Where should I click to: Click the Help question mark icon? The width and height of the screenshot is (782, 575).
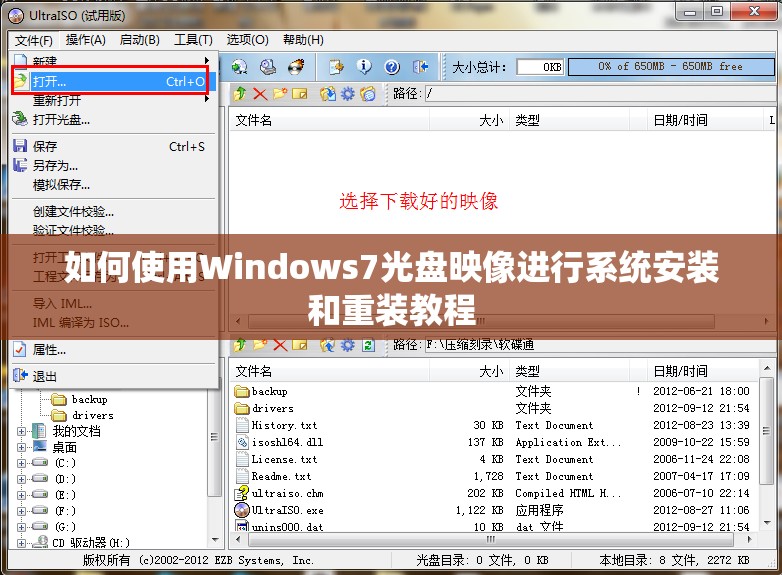point(392,66)
